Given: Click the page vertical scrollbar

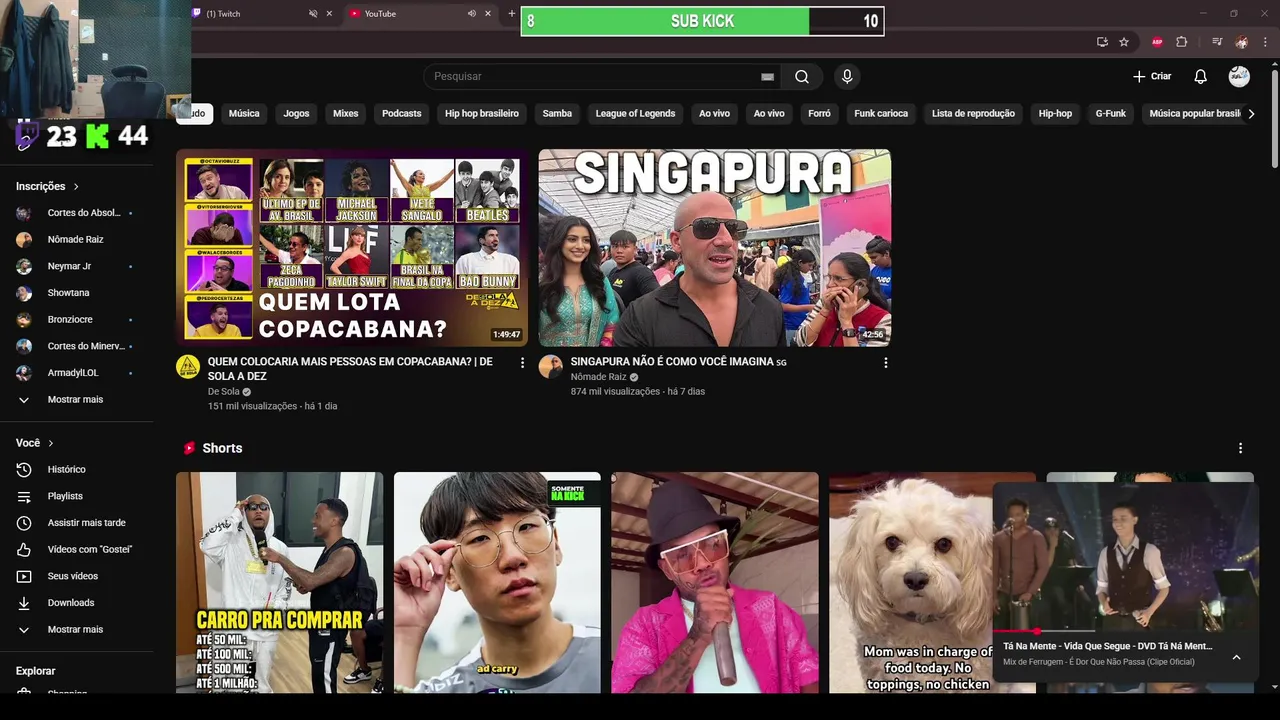Looking at the screenshot, I should (x=1274, y=120).
